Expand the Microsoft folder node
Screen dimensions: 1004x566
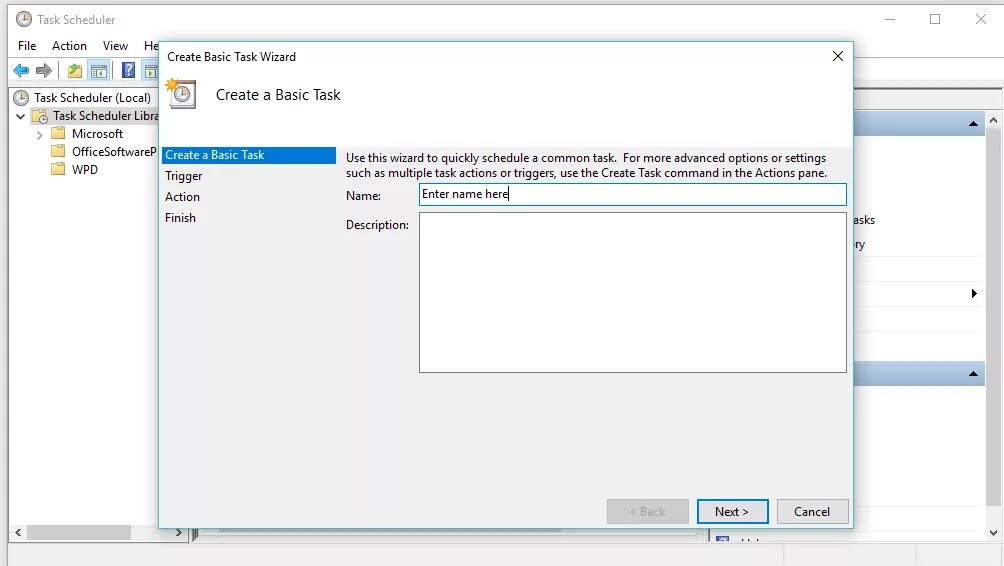tap(40, 135)
